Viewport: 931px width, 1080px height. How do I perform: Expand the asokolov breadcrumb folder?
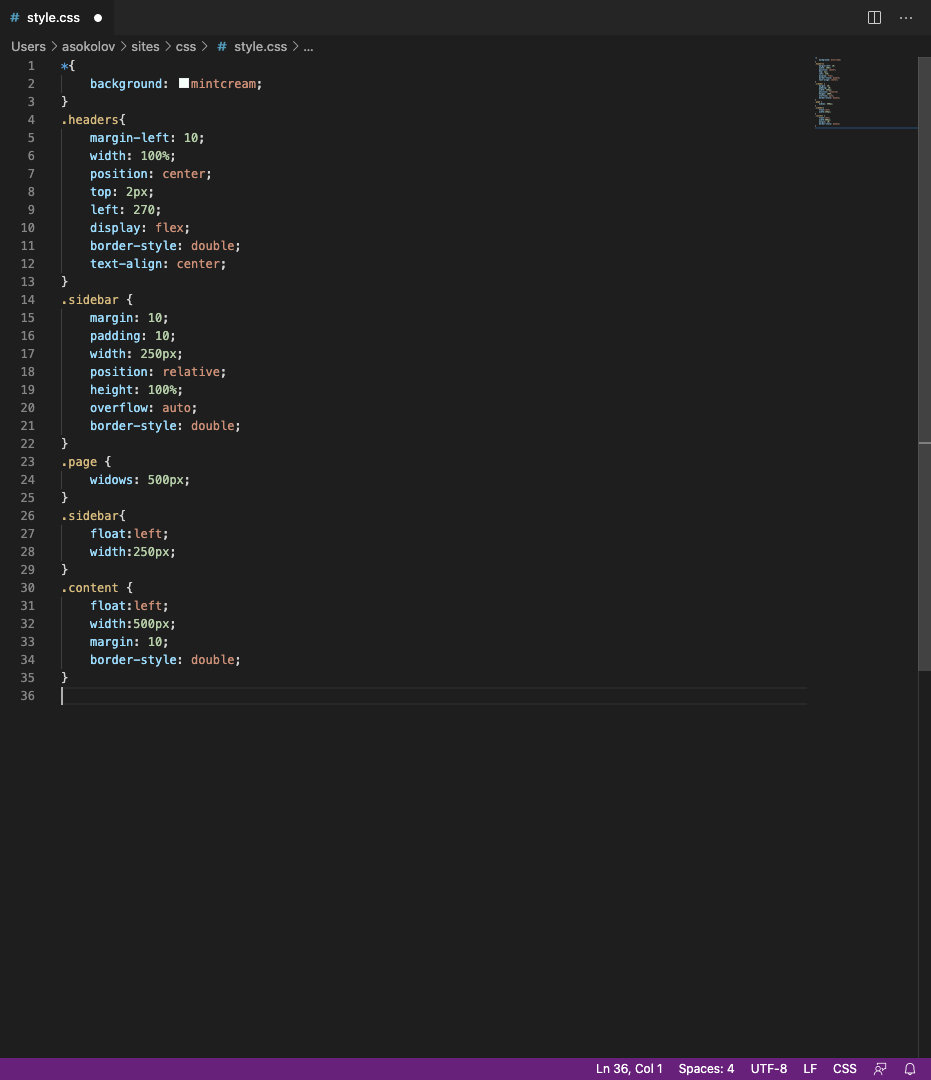[88, 46]
